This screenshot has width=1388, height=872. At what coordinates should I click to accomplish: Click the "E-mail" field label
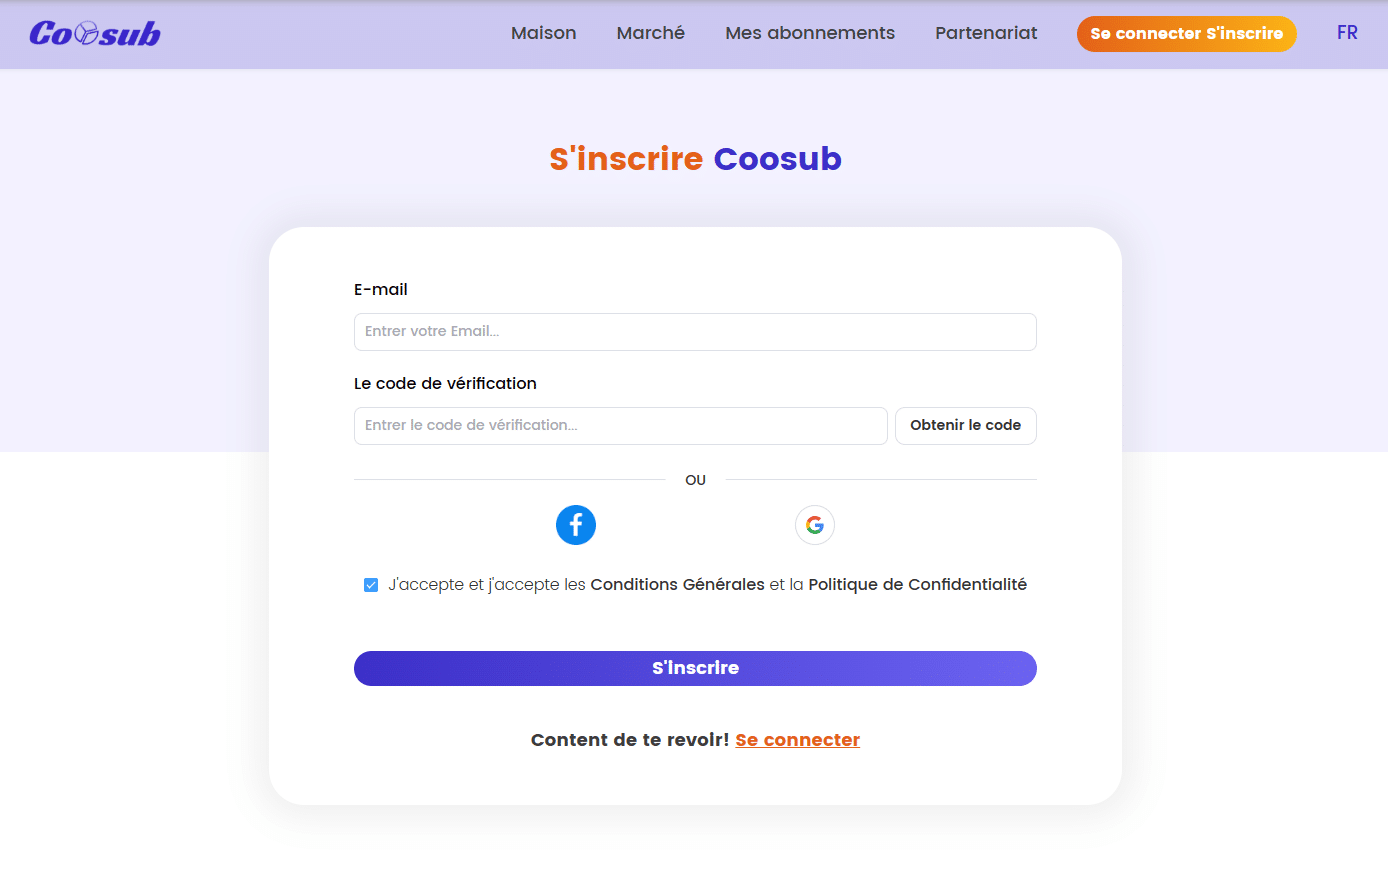pos(381,290)
